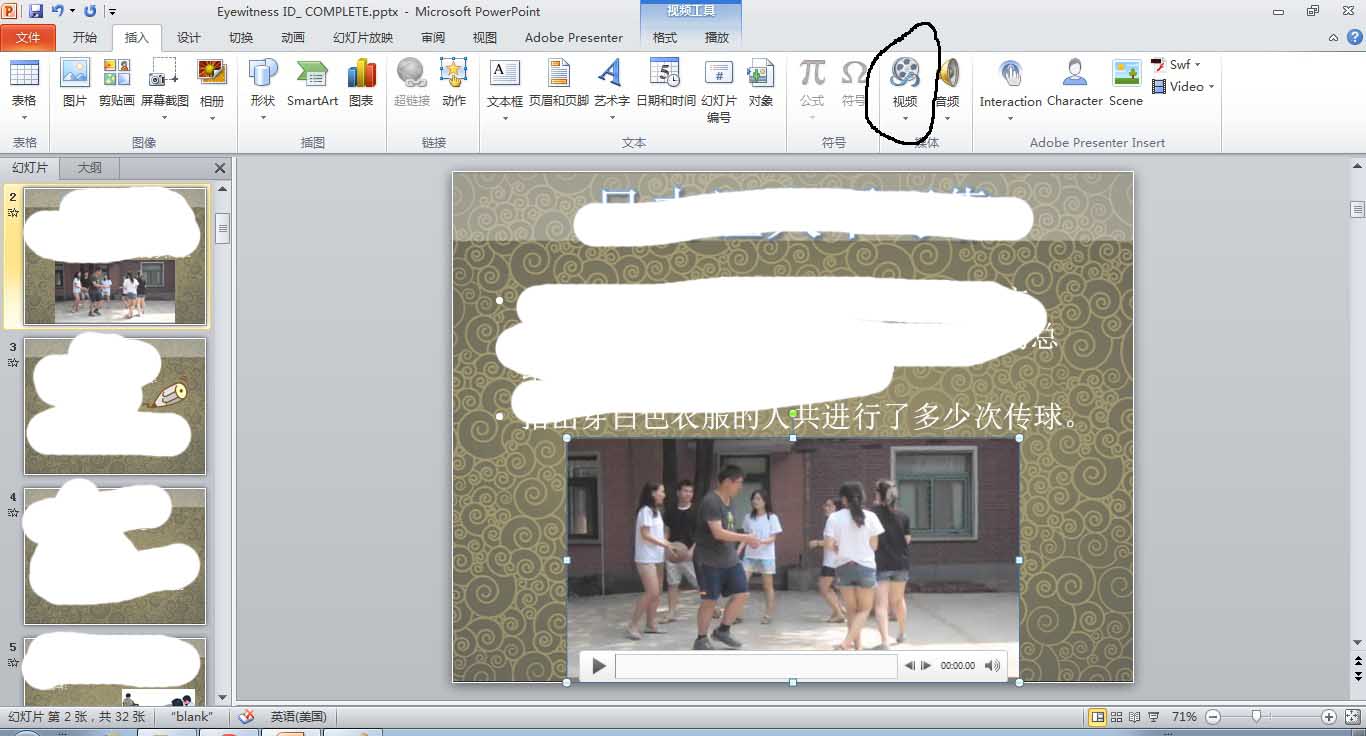
Task: Open the Adobe Presenter tab
Action: coord(574,38)
